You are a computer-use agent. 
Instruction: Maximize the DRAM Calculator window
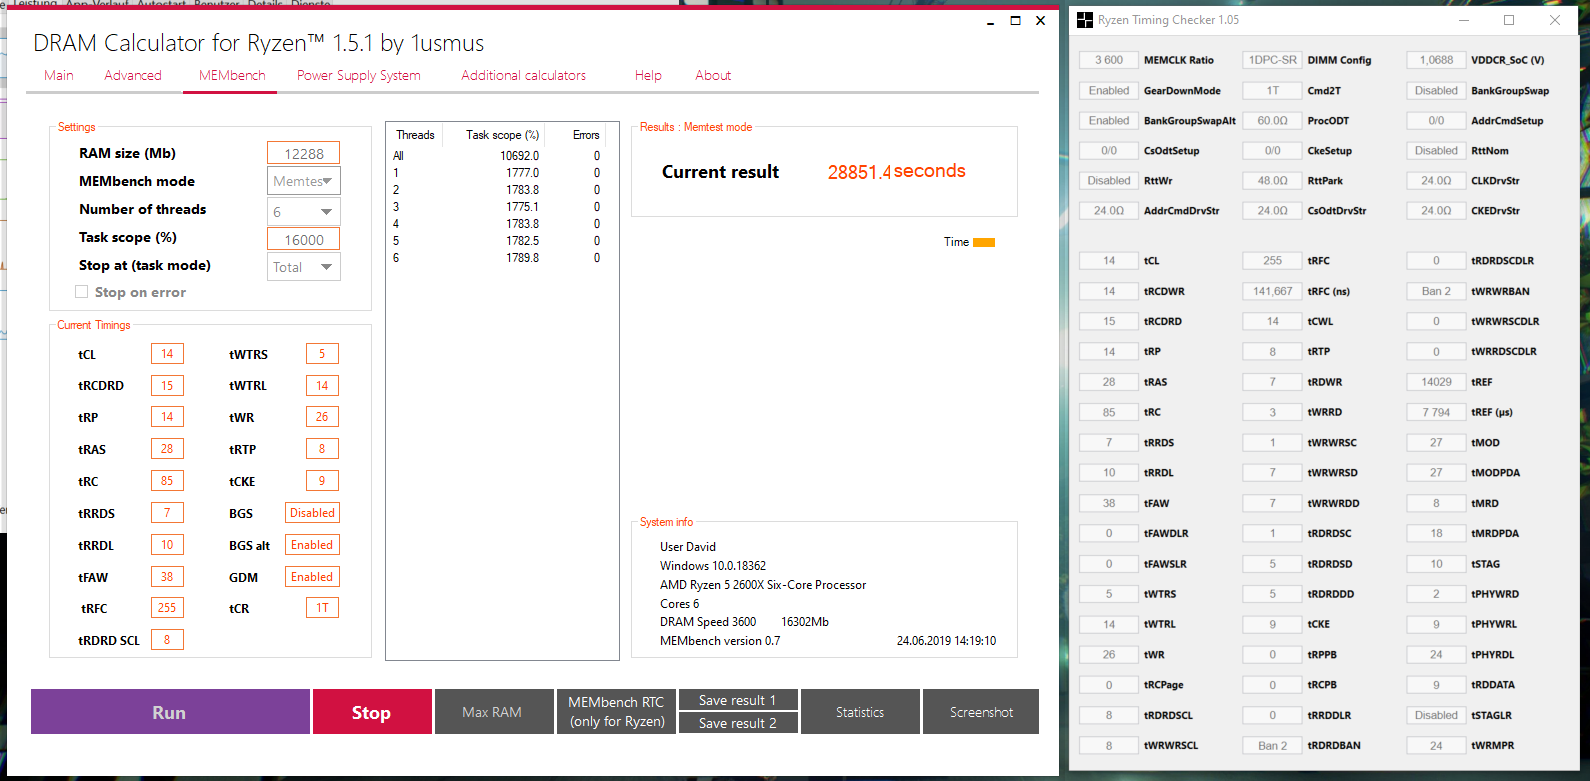(x=1015, y=21)
